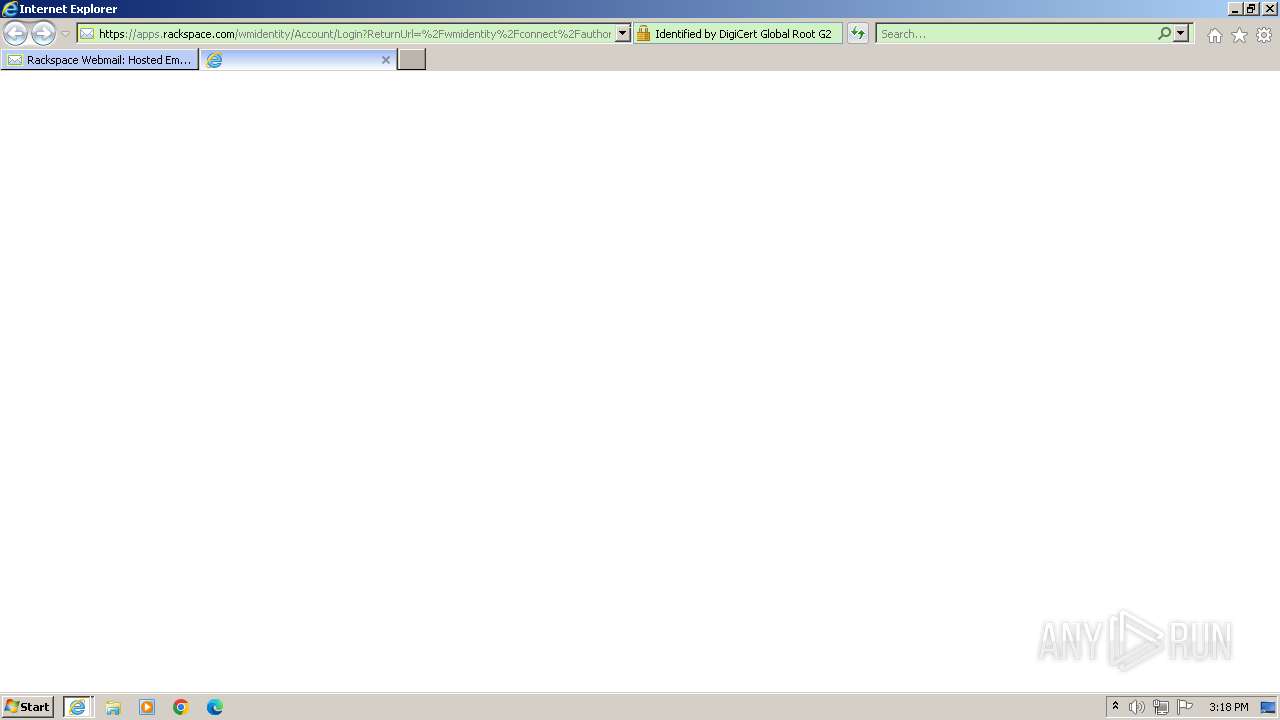This screenshot has width=1280, height=720.
Task: Click the 3:18 PM clock
Action: (1228, 707)
